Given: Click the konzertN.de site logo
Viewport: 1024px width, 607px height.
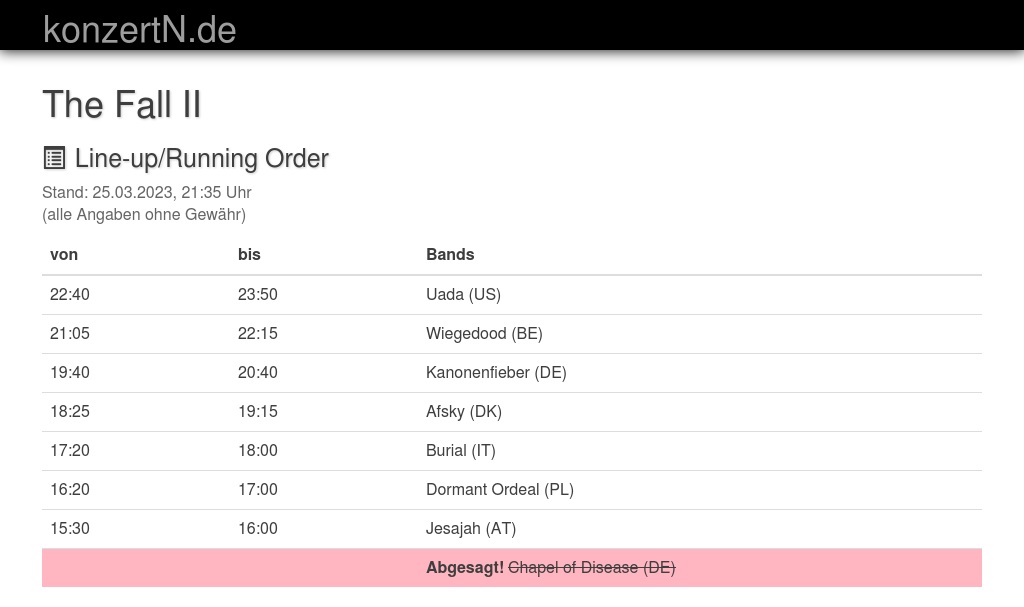Looking at the screenshot, I should (139, 29).
